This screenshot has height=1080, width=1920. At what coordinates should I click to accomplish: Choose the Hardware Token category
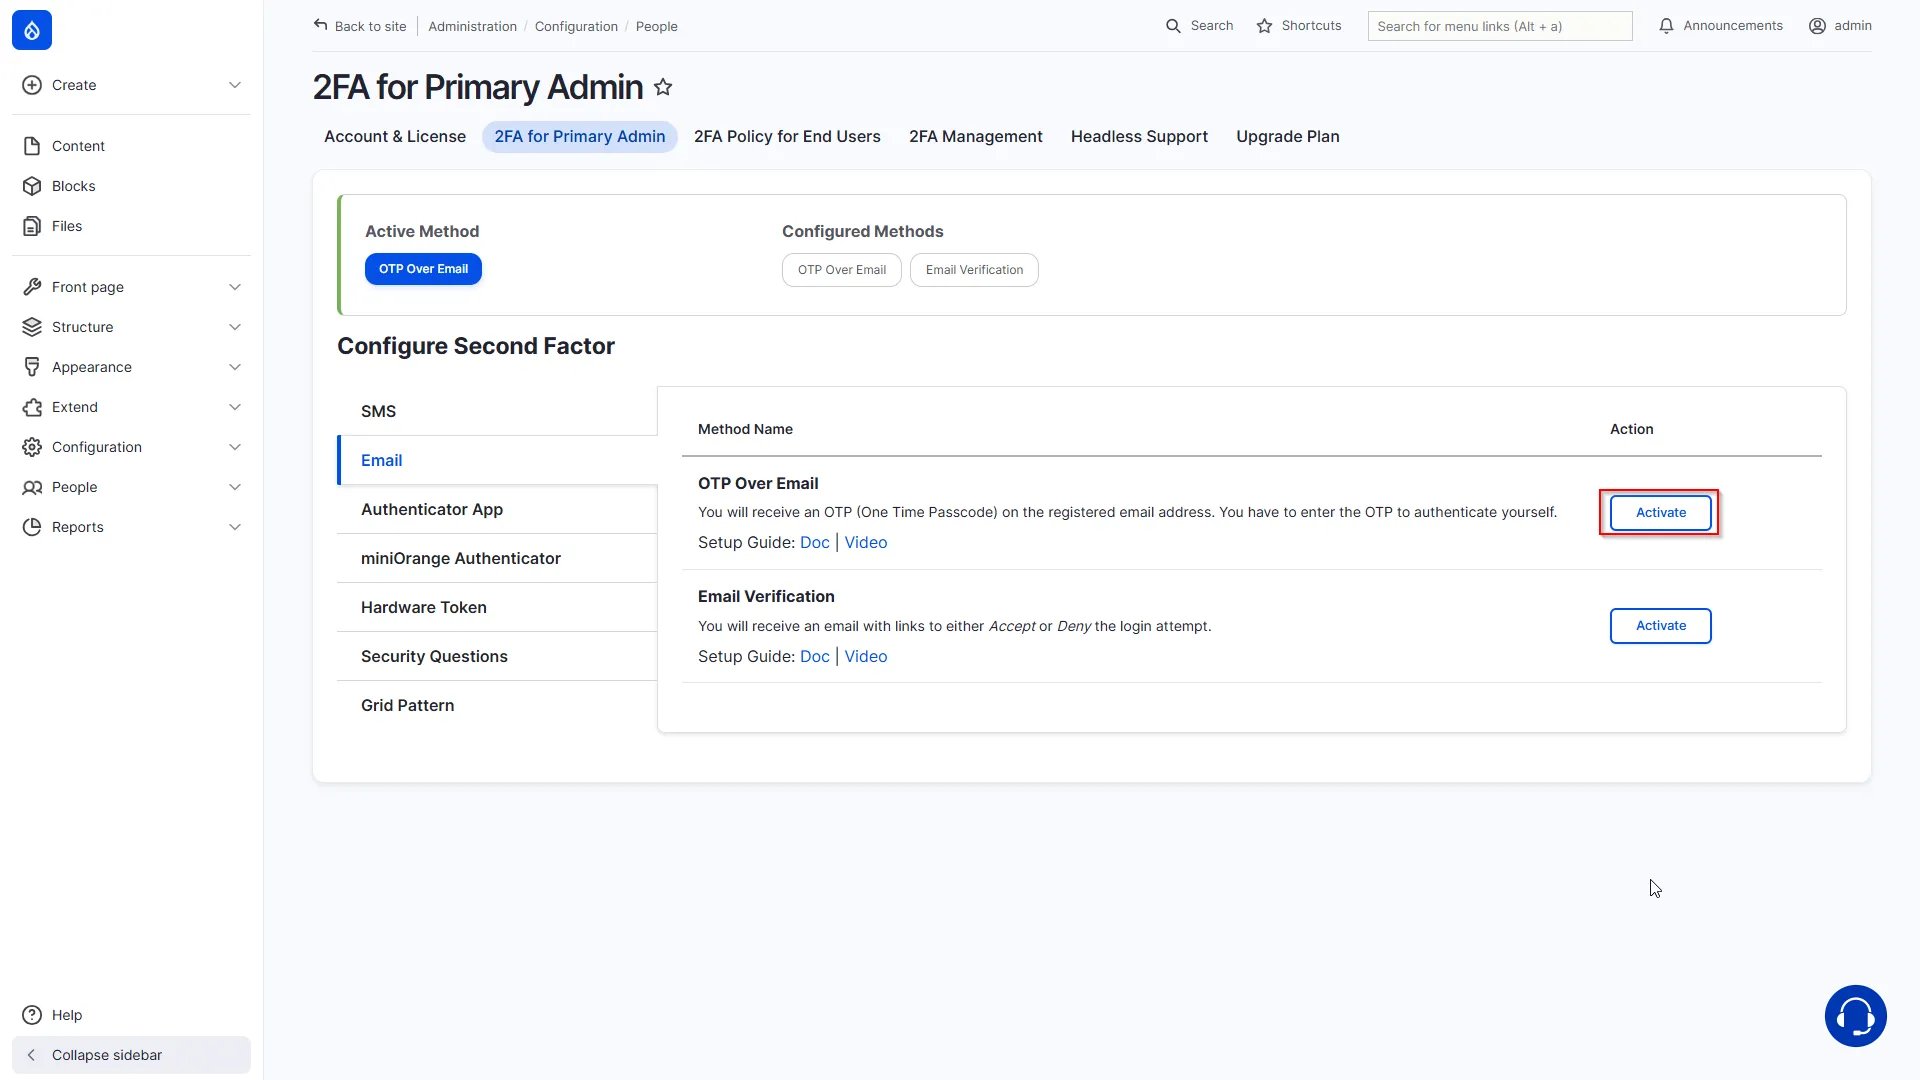[x=497, y=607]
